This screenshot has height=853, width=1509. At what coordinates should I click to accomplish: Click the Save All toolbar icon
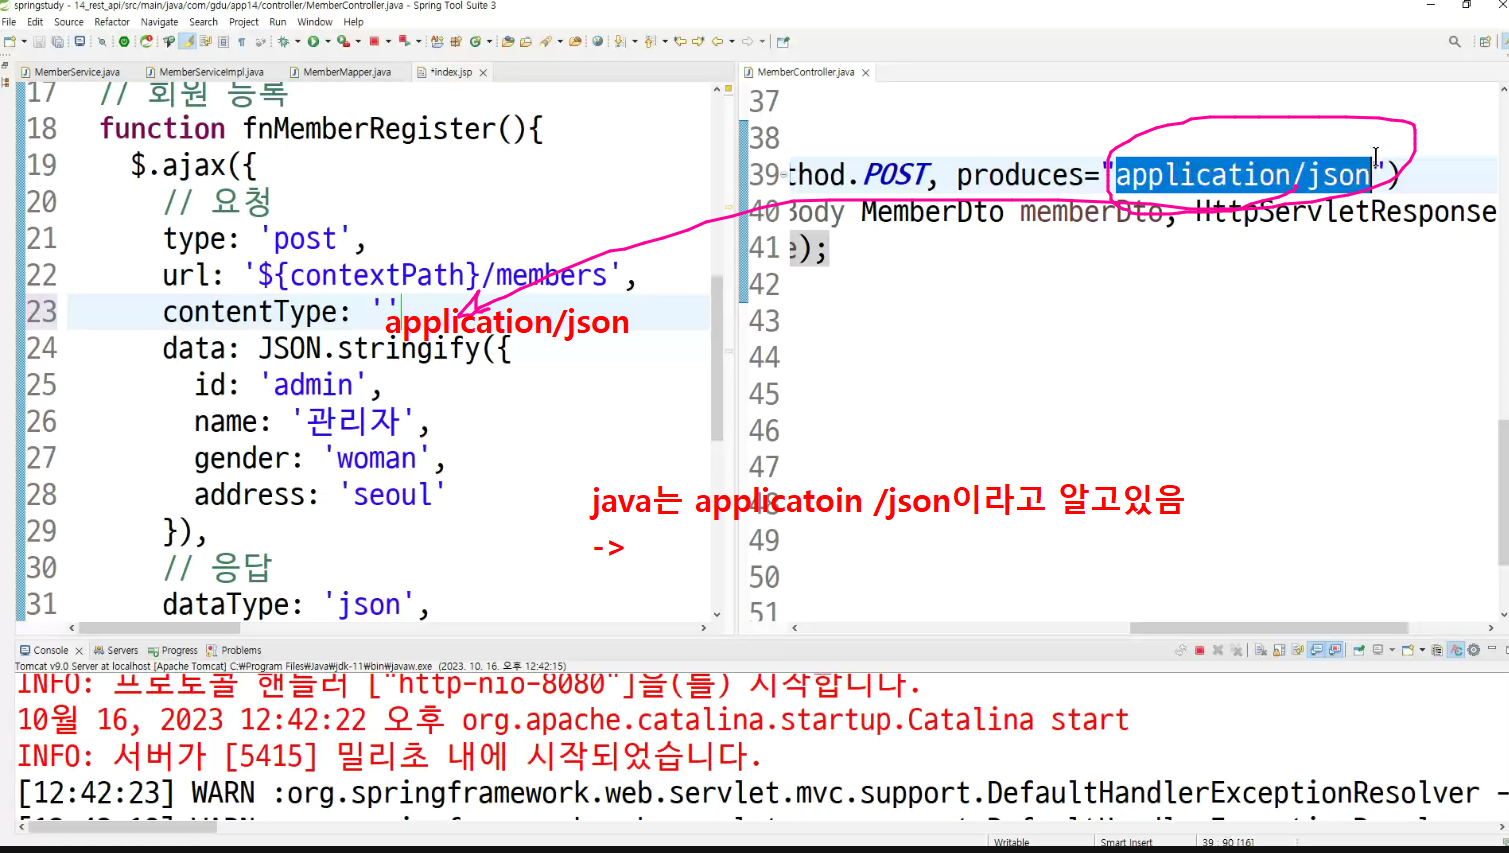click(x=57, y=42)
